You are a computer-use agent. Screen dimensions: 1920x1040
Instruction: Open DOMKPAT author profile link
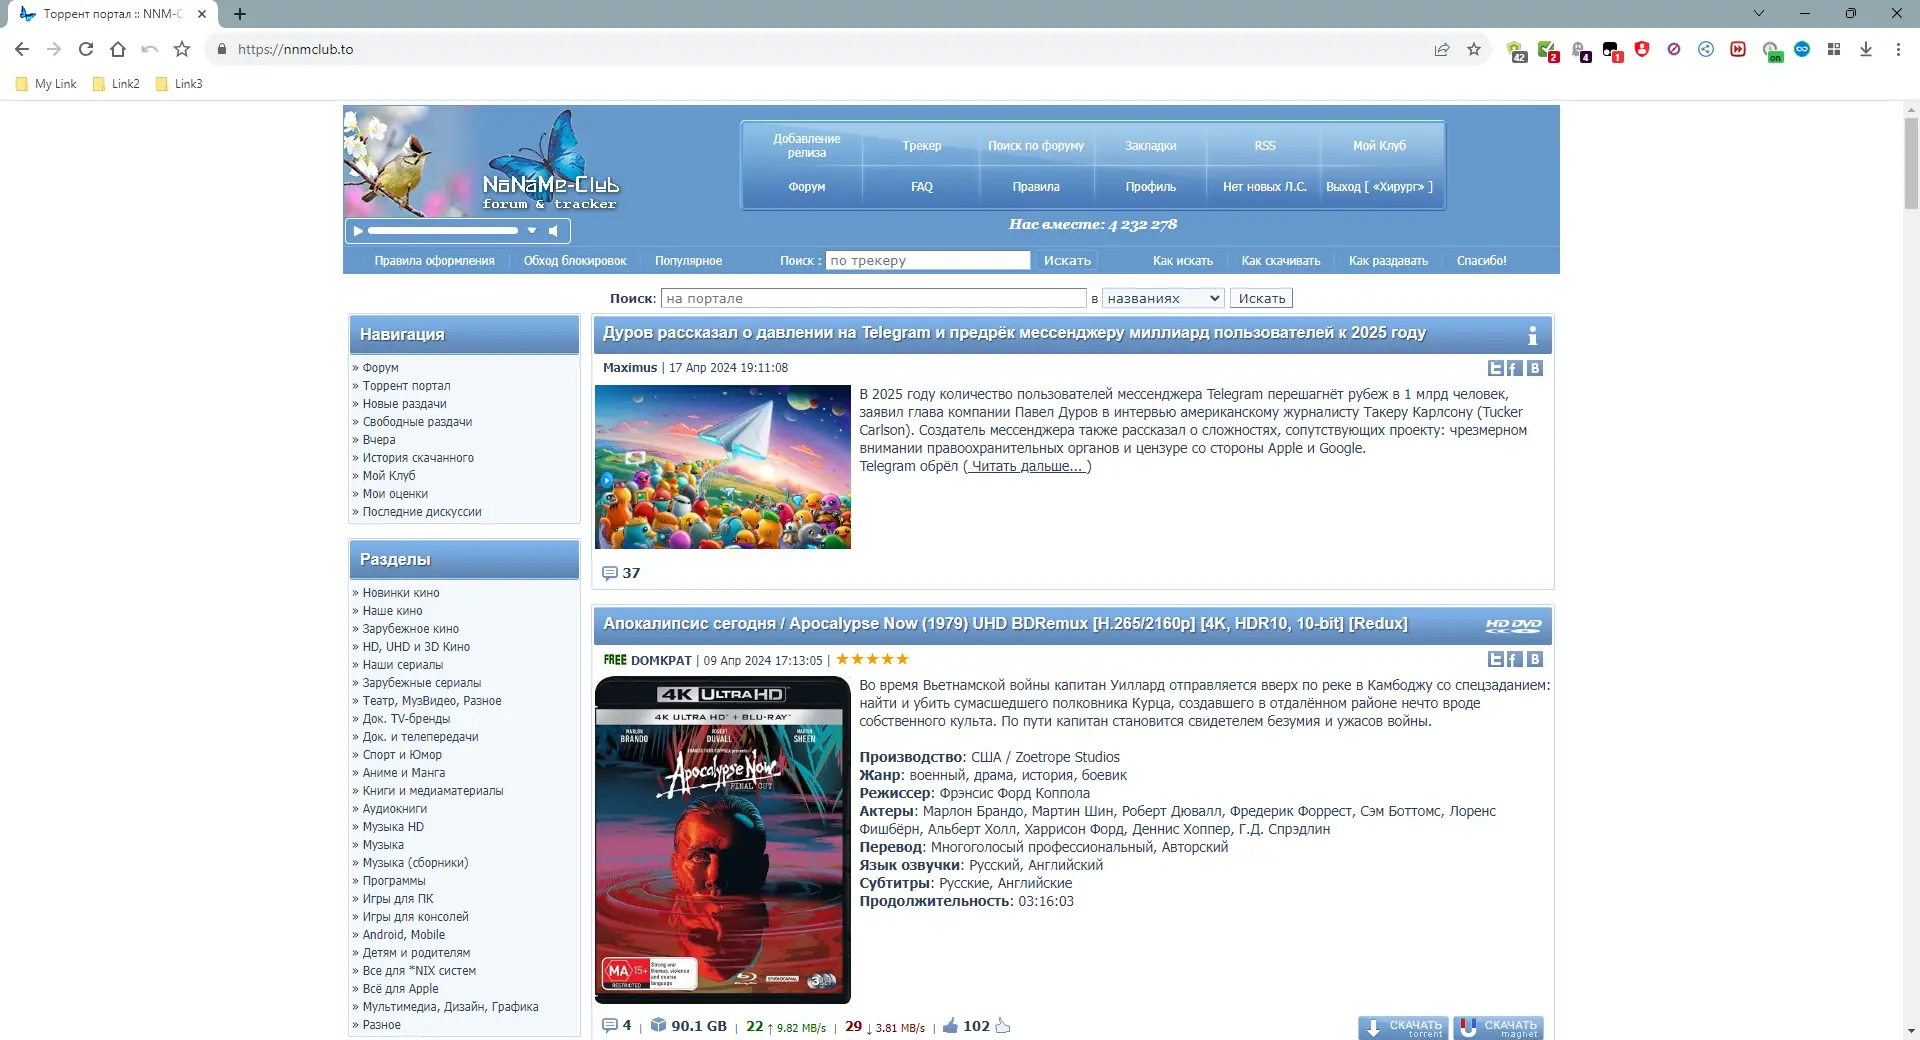pos(661,660)
